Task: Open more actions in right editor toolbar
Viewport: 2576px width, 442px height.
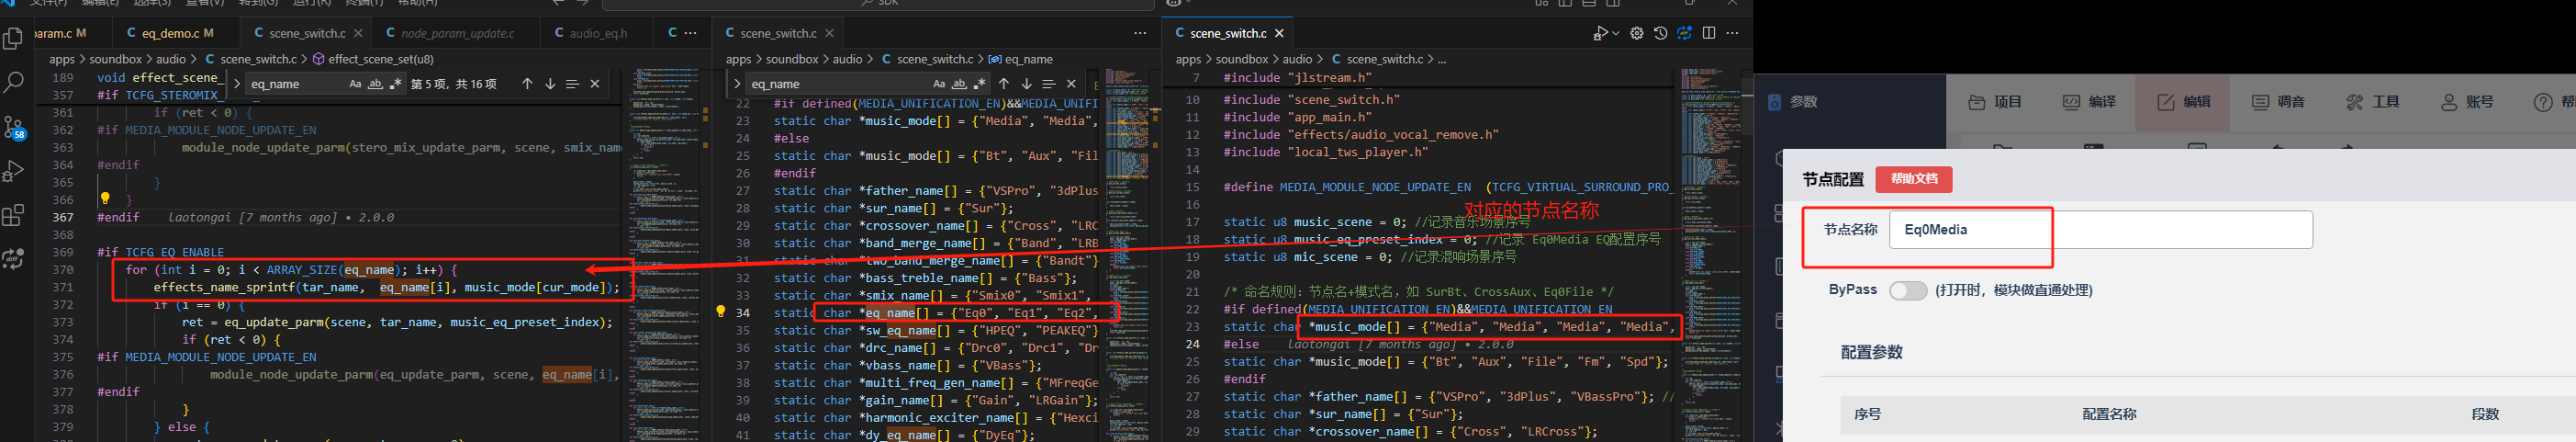Action: click(1733, 33)
